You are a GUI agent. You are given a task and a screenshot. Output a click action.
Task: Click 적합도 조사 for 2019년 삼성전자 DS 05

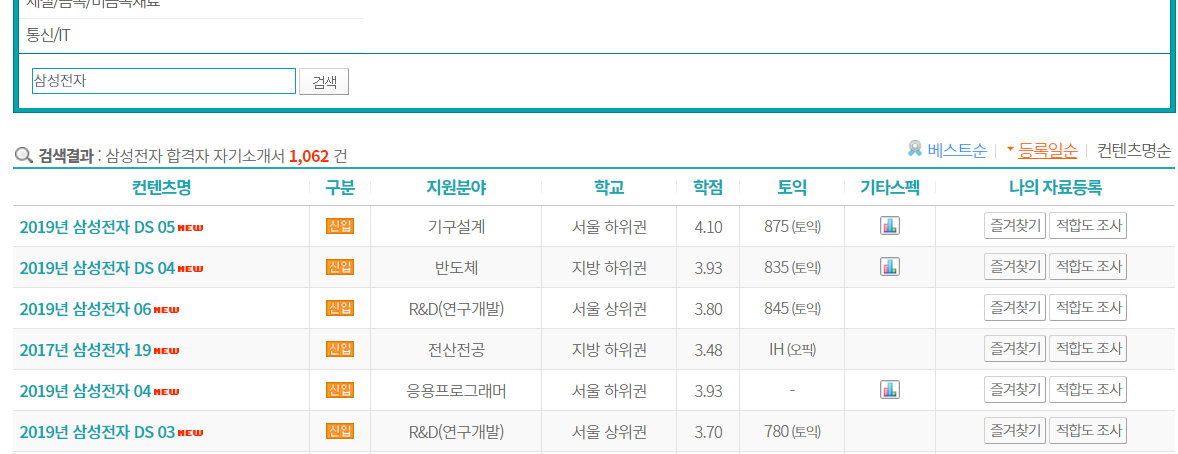(x=1088, y=225)
